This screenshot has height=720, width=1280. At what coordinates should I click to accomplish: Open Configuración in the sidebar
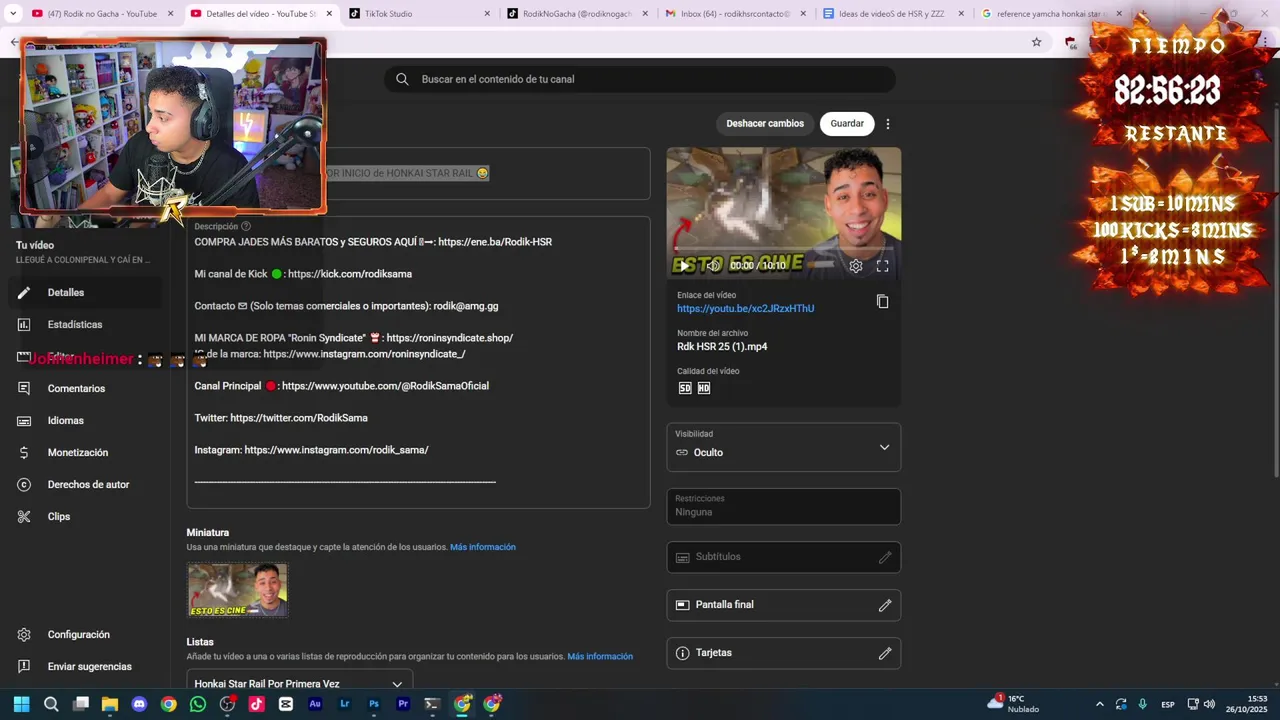(78, 634)
